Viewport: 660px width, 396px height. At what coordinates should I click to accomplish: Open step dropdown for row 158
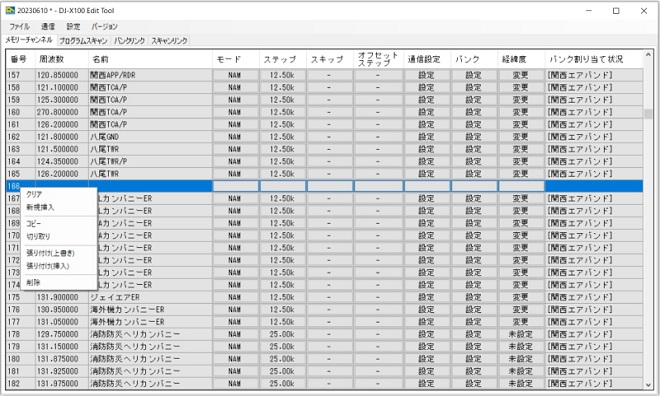click(x=282, y=88)
